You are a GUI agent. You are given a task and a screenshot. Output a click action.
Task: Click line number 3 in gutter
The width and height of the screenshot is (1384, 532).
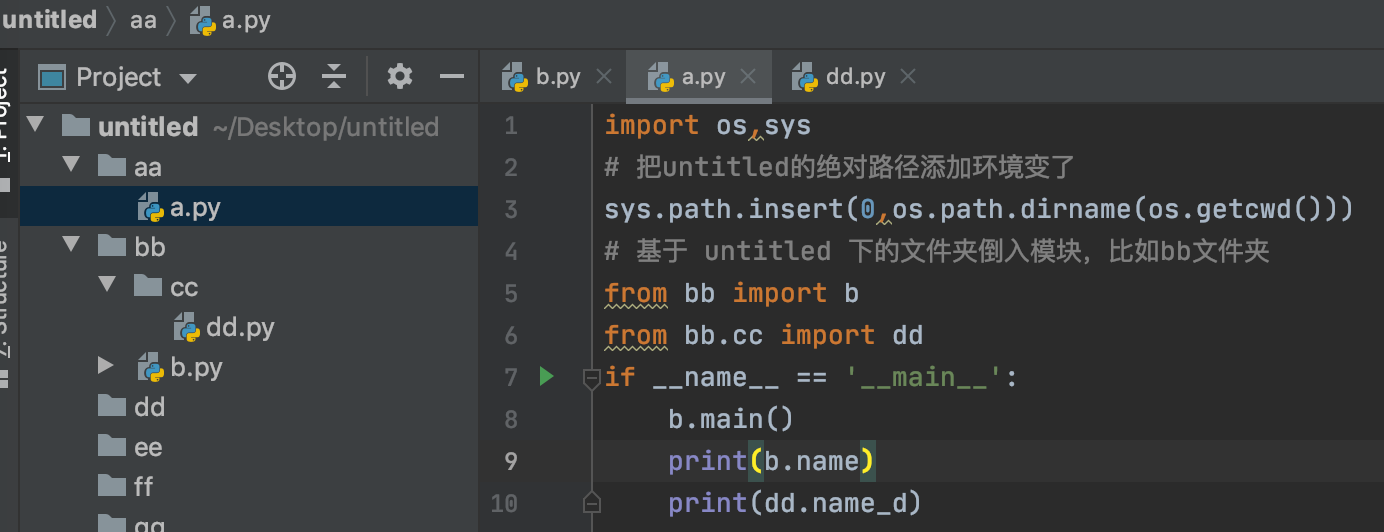click(x=511, y=210)
